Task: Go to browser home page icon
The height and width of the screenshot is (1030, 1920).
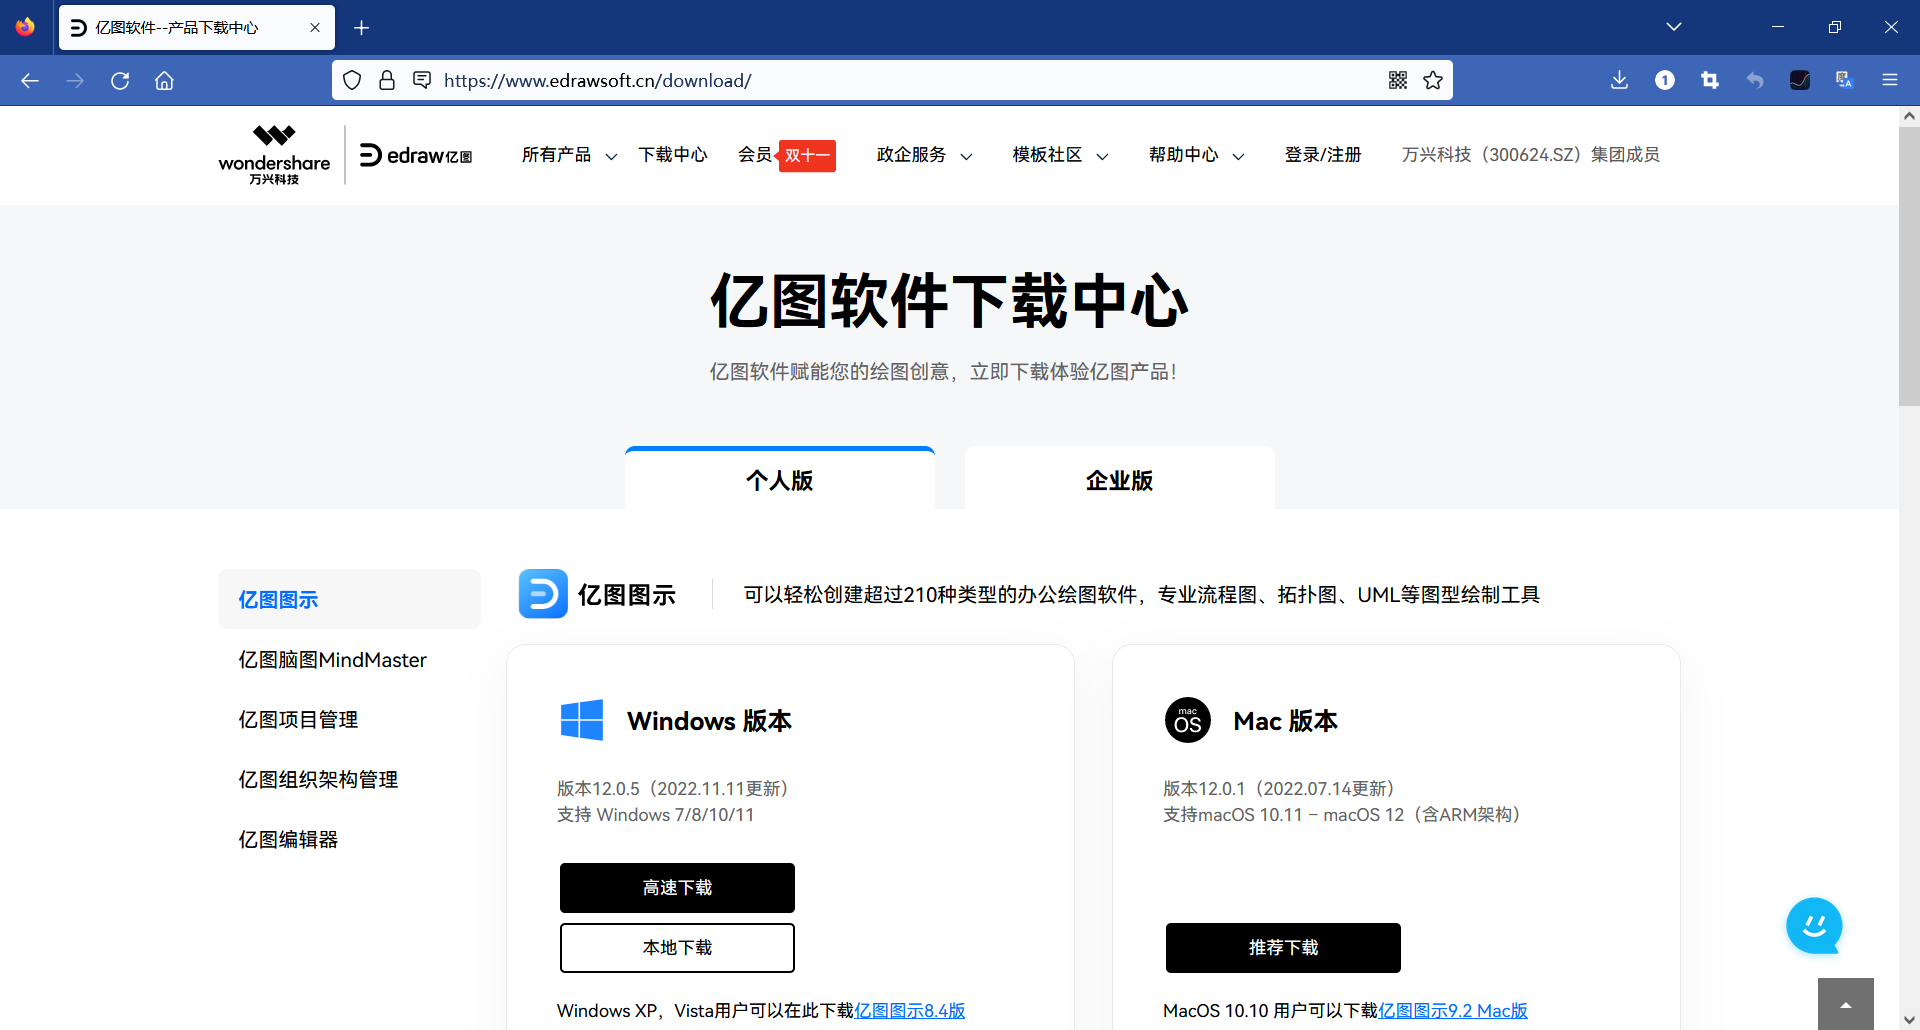Action: click(x=164, y=81)
